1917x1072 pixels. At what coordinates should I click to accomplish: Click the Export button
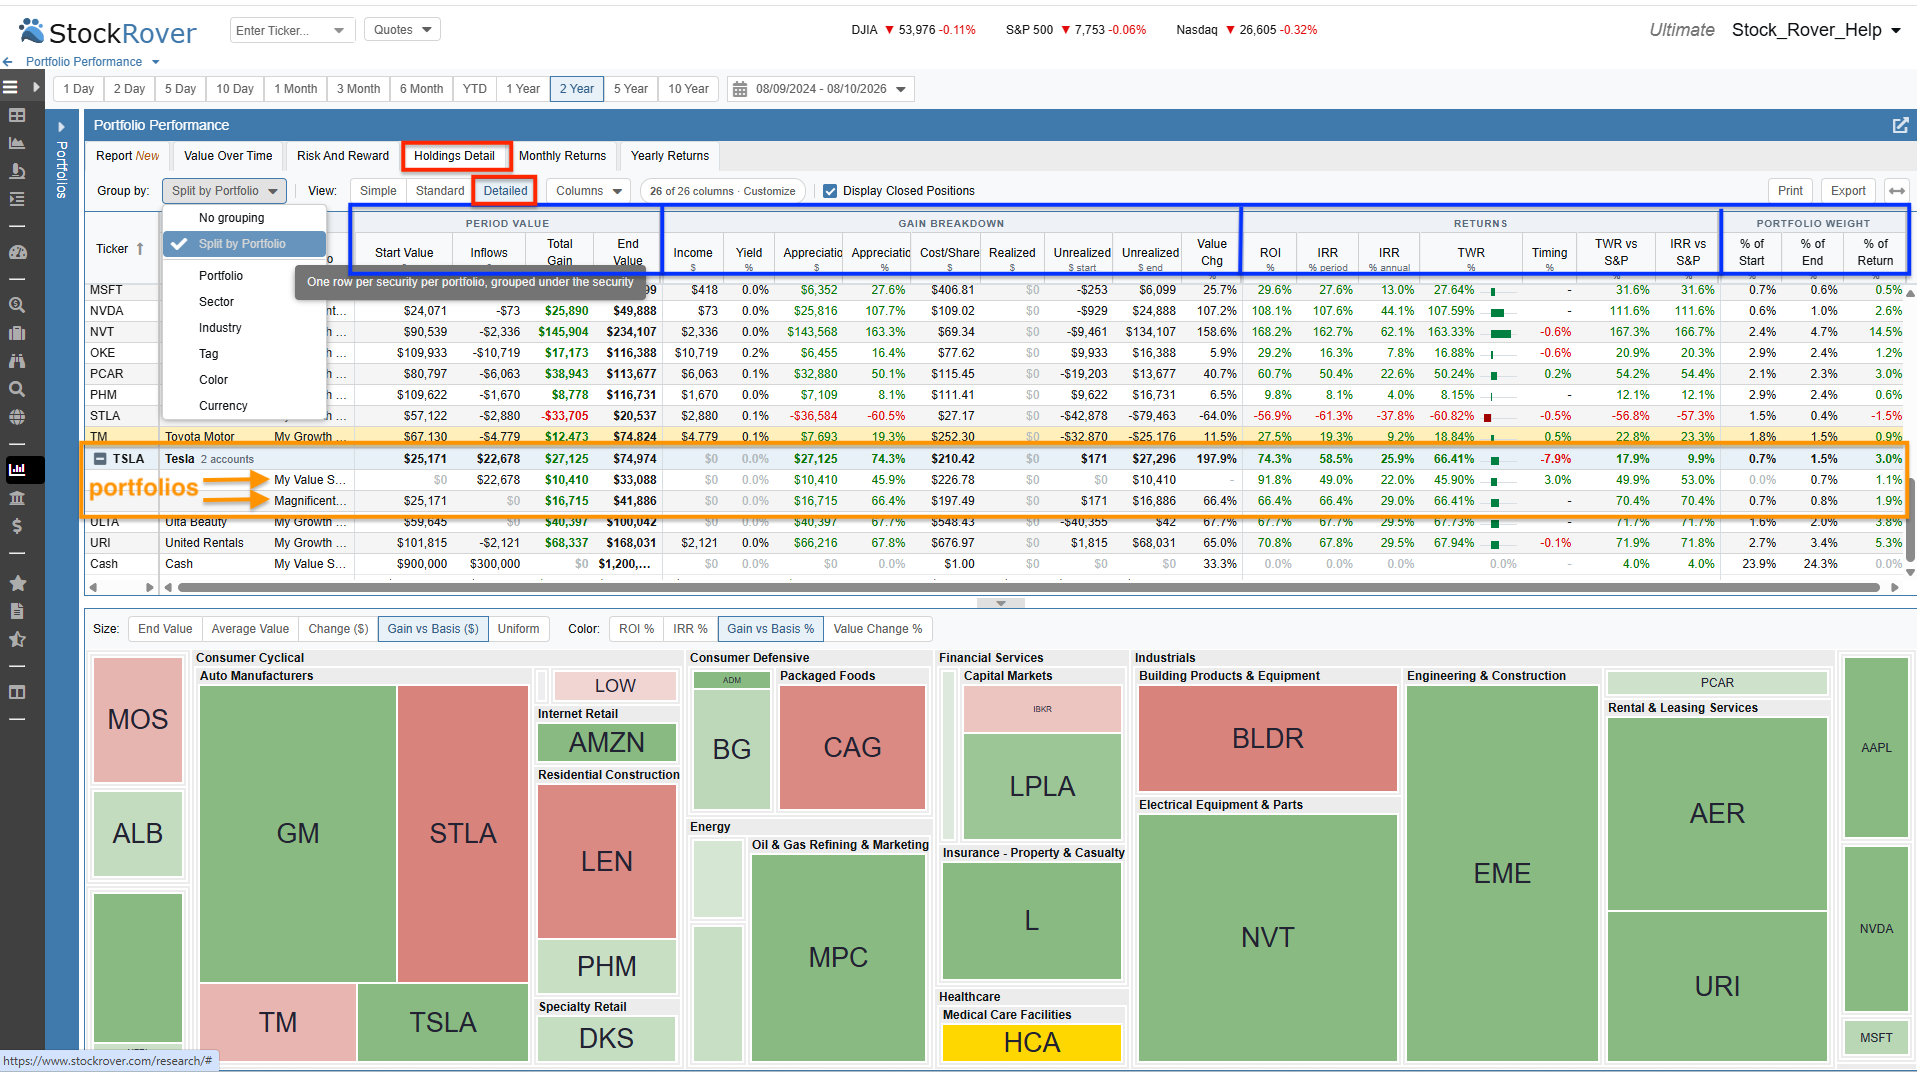tap(1848, 191)
